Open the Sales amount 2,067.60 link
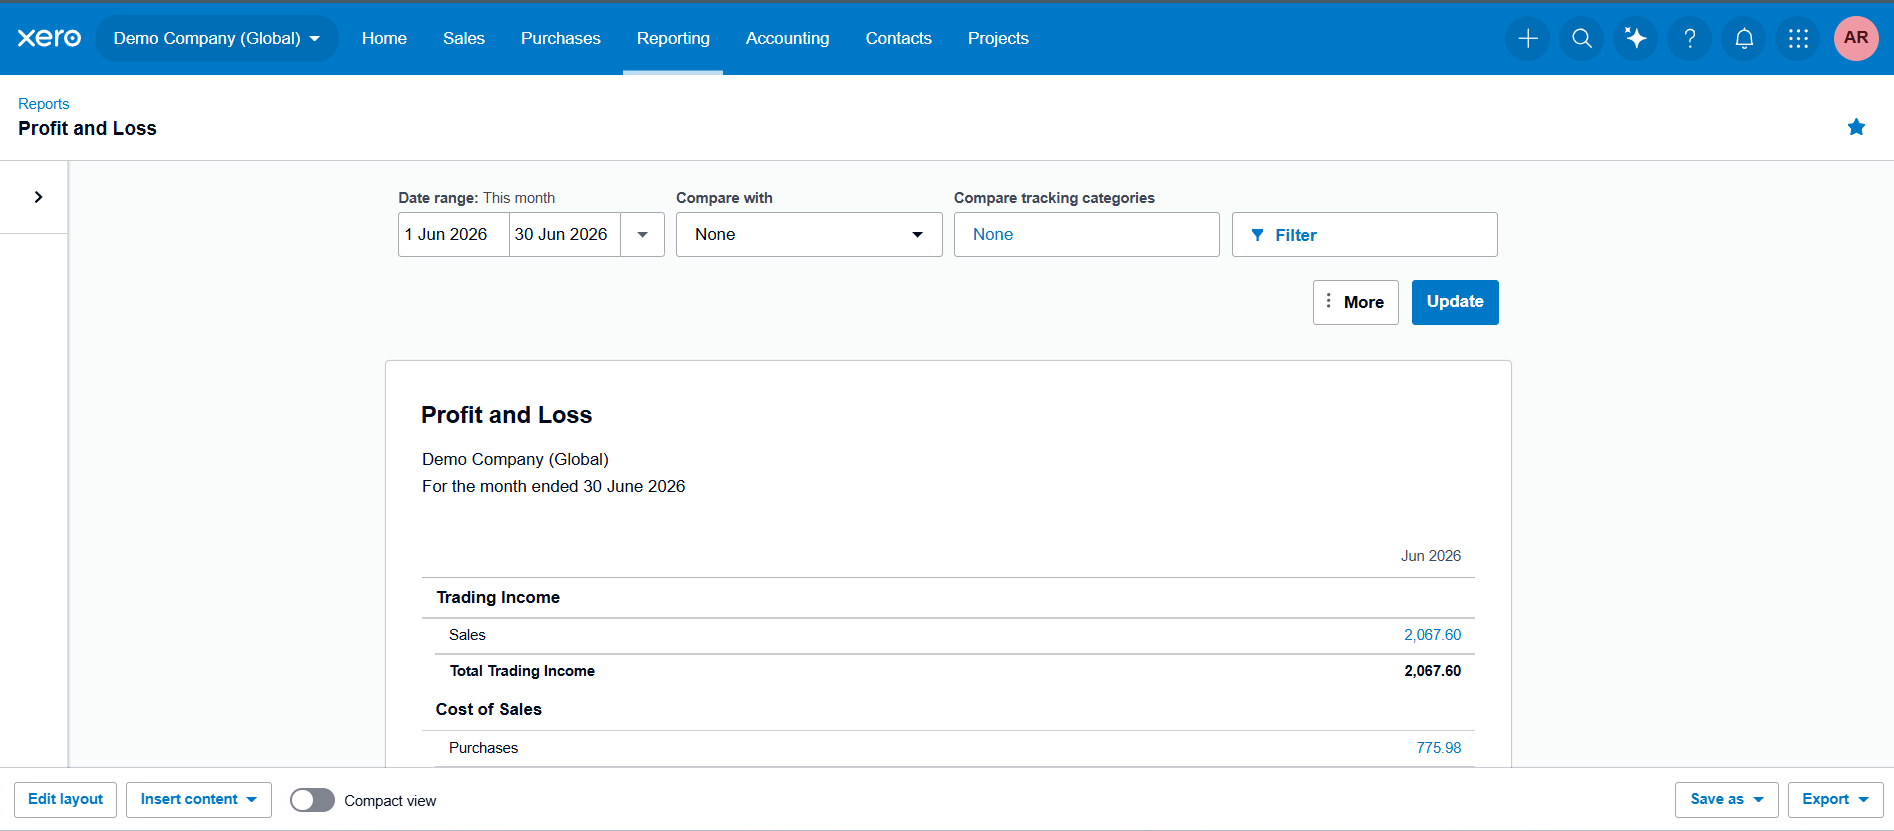Image resolution: width=1894 pixels, height=831 pixels. (1432, 635)
